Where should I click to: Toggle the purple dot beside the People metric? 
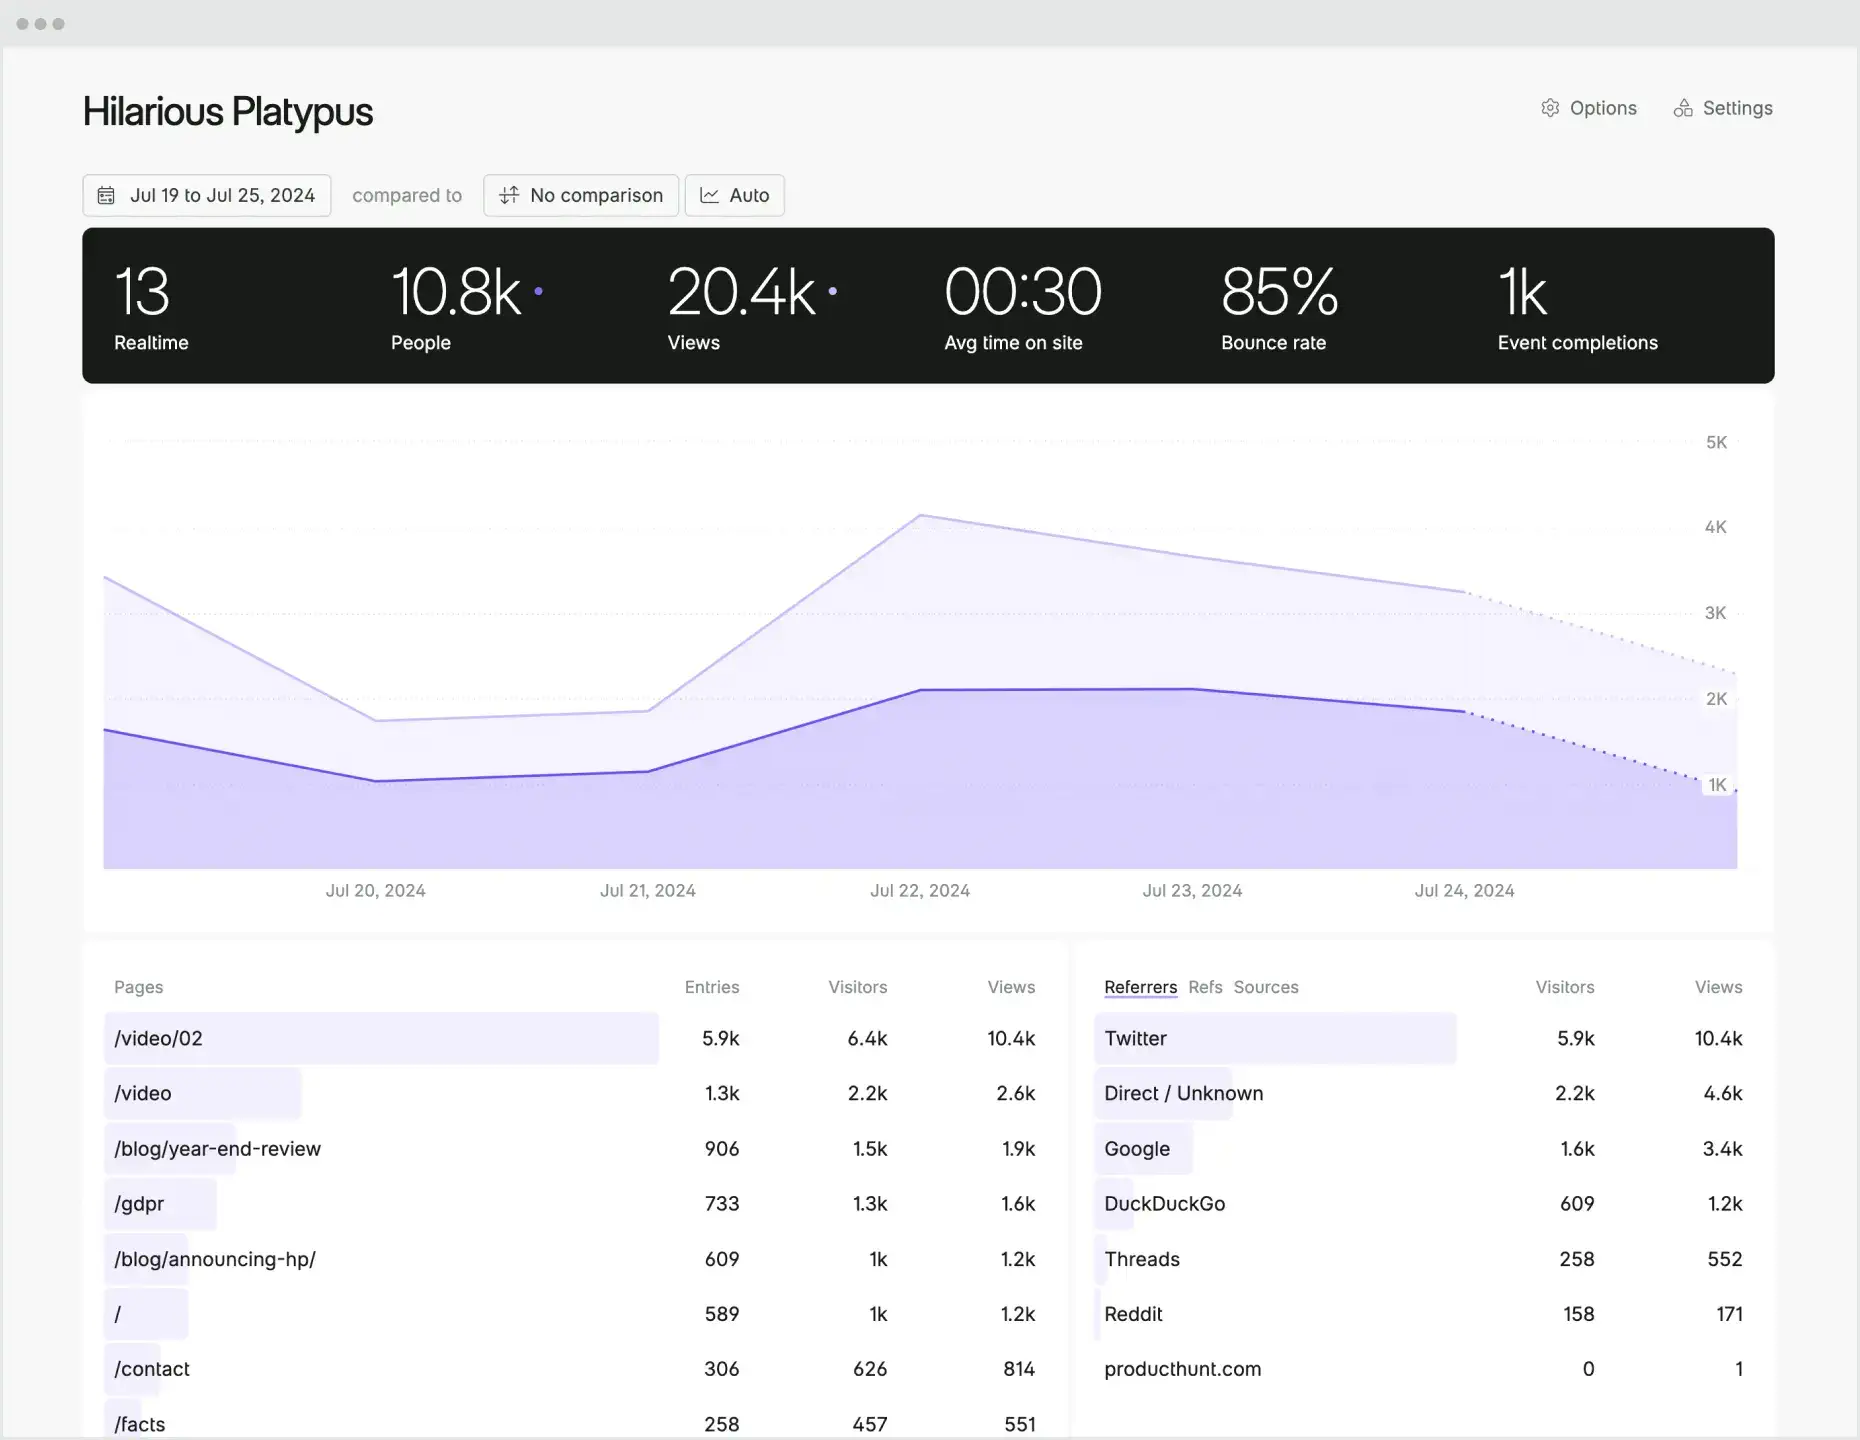(x=538, y=291)
